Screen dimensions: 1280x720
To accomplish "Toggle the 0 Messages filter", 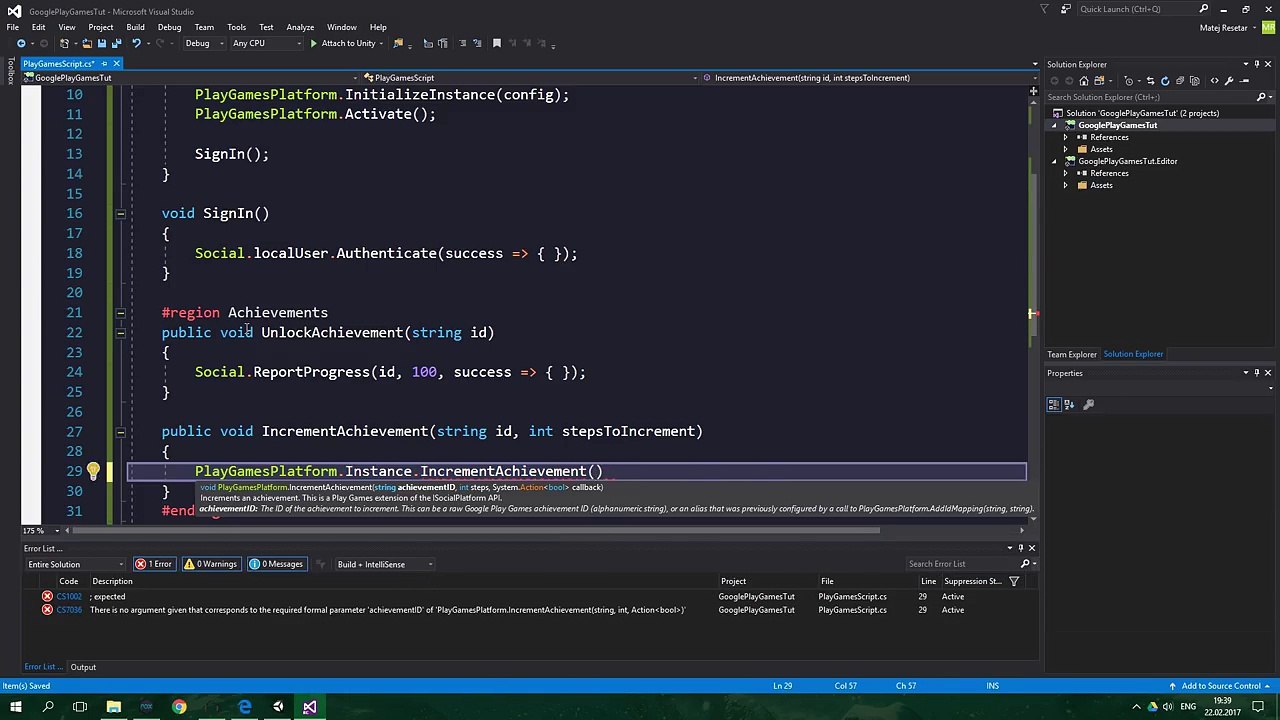I will [276, 564].
